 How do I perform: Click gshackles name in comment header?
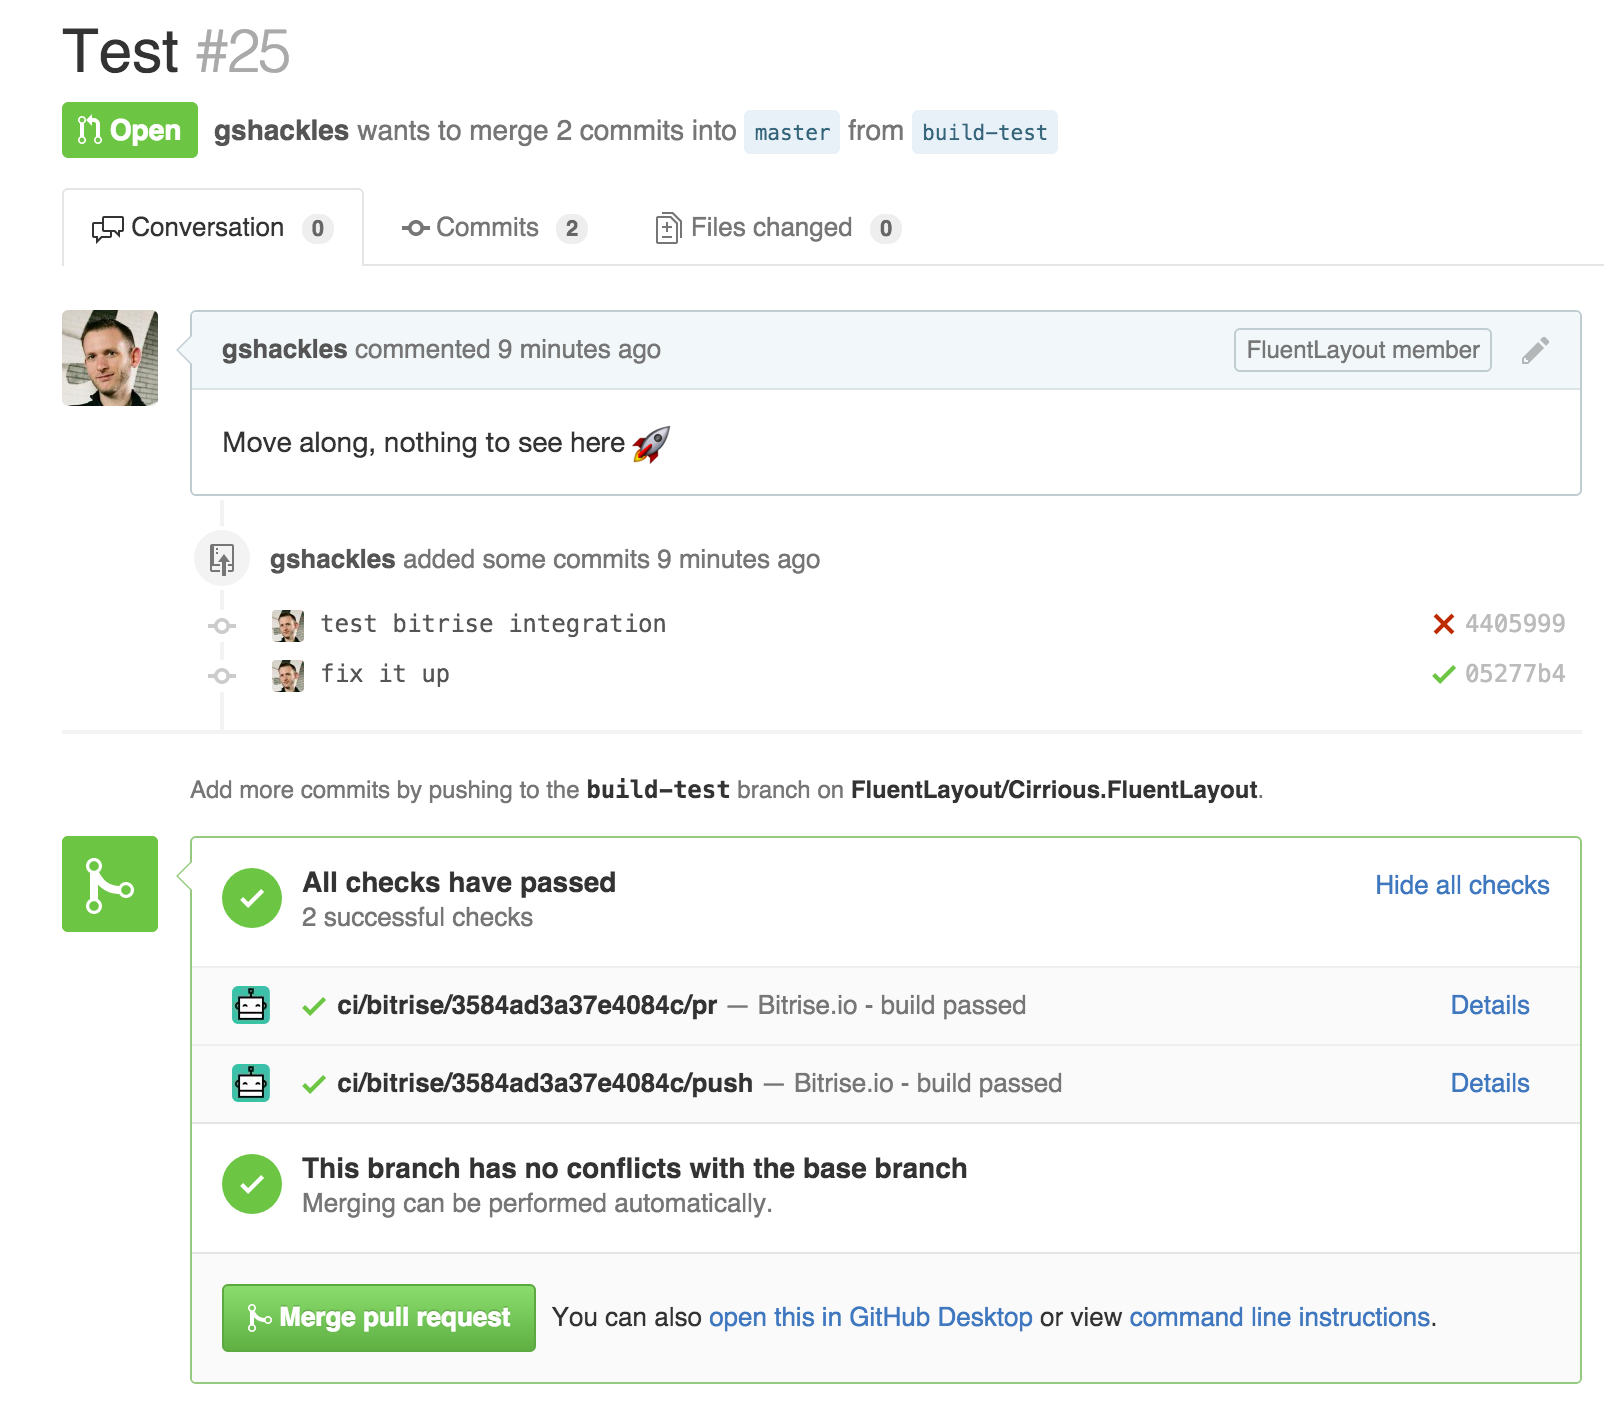284,349
